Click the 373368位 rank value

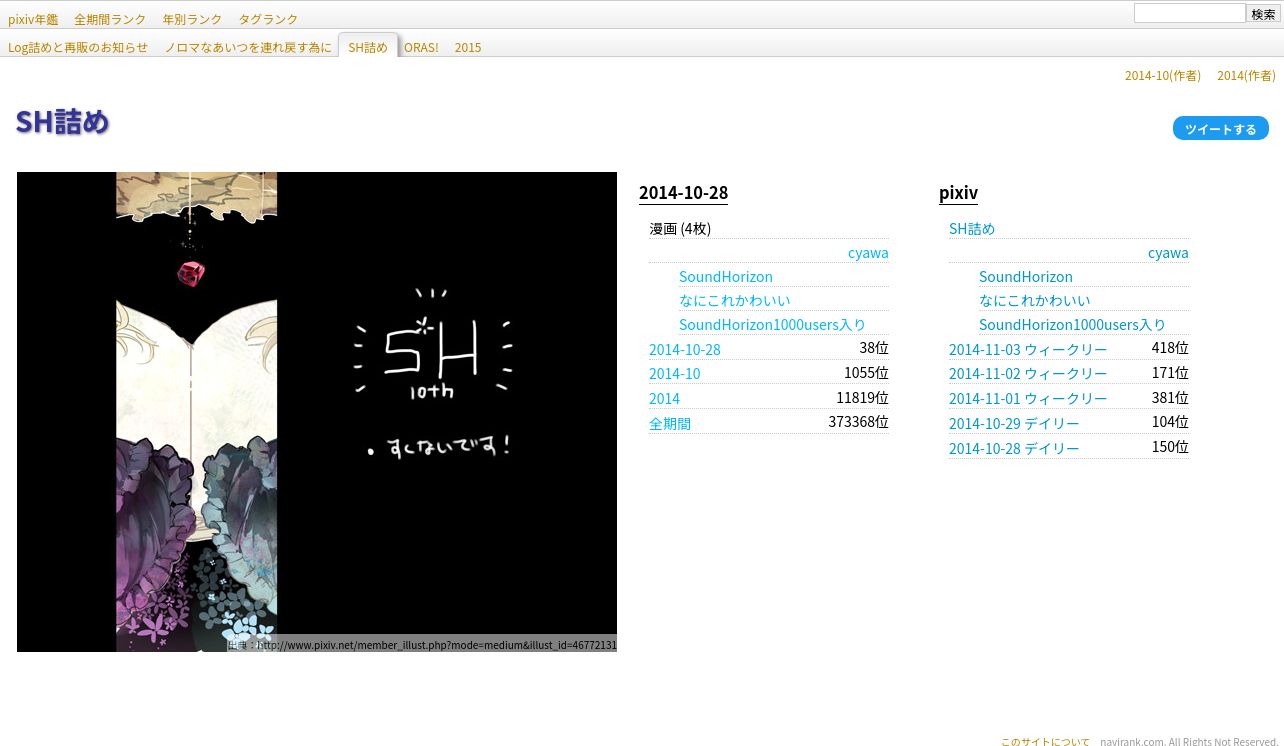tap(858, 422)
